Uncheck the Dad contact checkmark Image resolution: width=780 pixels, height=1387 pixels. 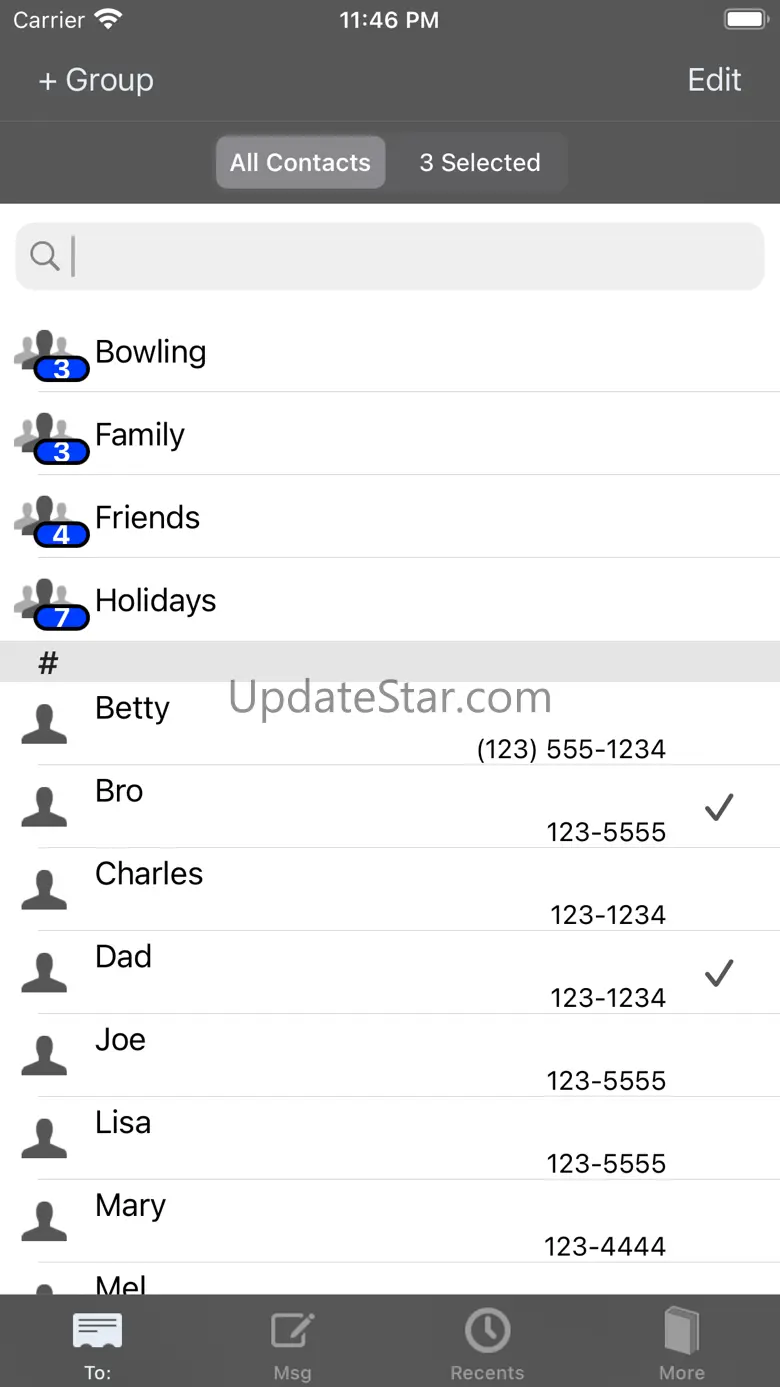tap(719, 973)
